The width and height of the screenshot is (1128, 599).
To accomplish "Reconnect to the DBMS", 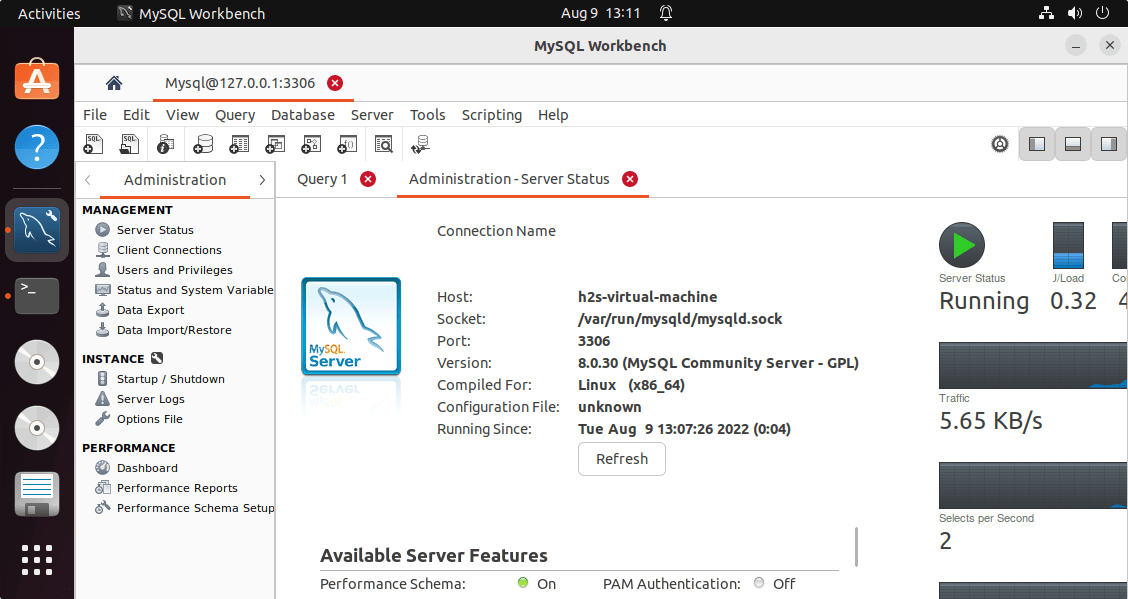I will 419,144.
